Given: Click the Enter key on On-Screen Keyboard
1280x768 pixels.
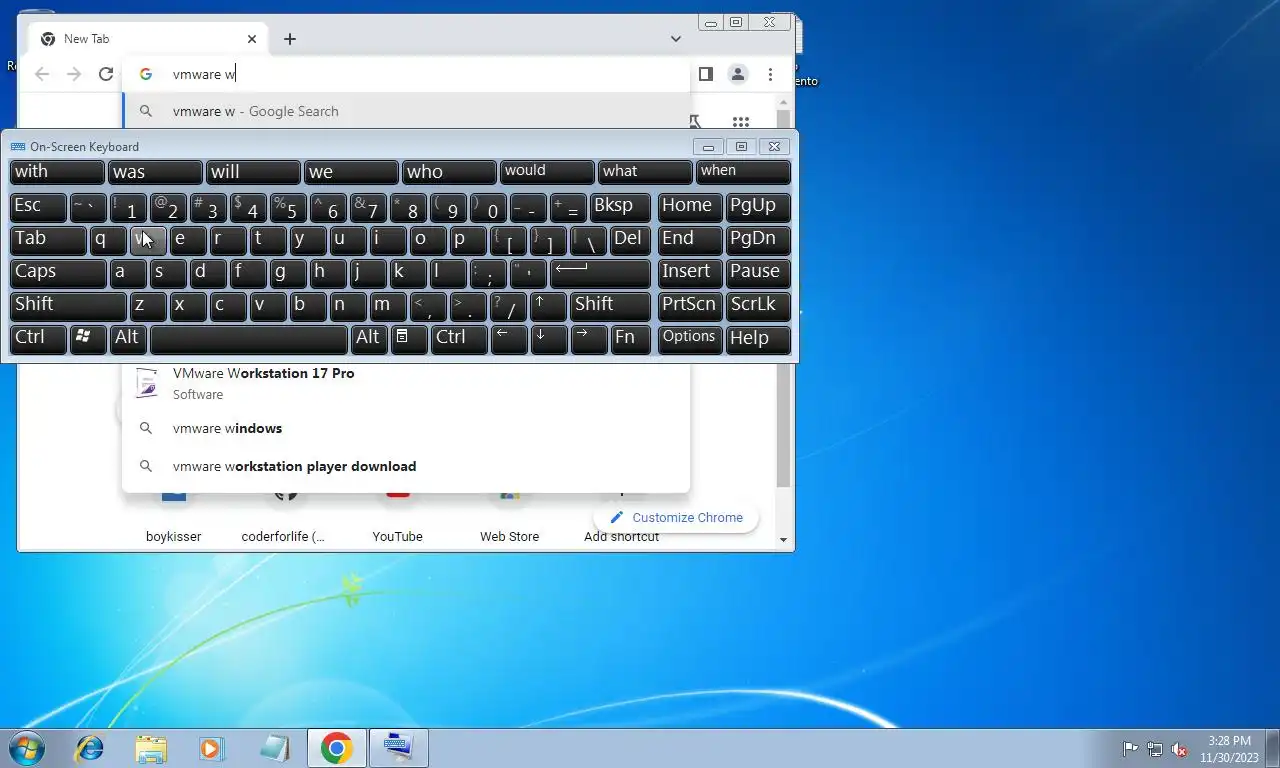Looking at the screenshot, I should tap(600, 273).
